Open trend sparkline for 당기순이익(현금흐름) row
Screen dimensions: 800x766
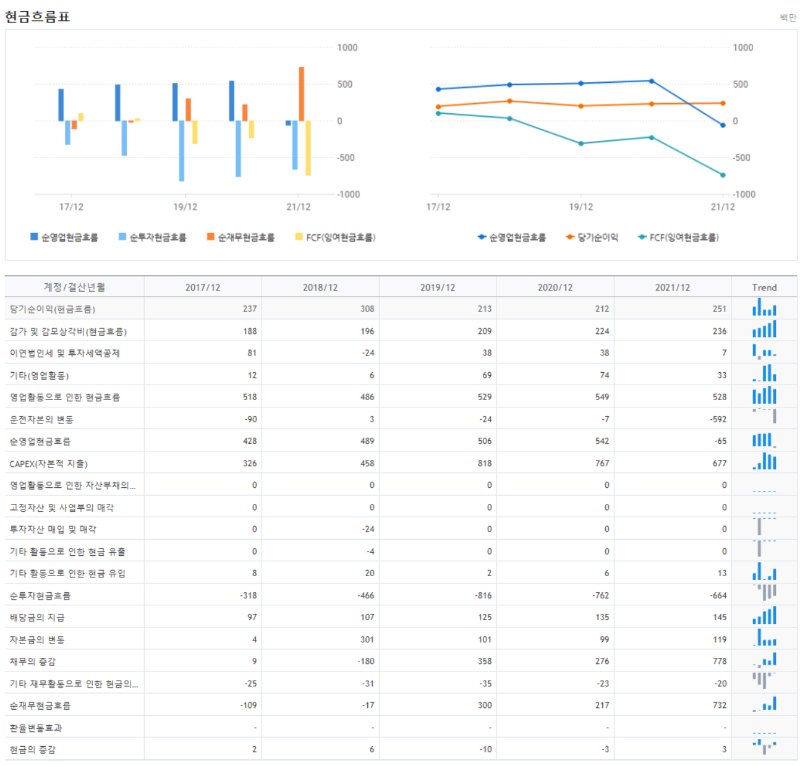click(x=764, y=307)
